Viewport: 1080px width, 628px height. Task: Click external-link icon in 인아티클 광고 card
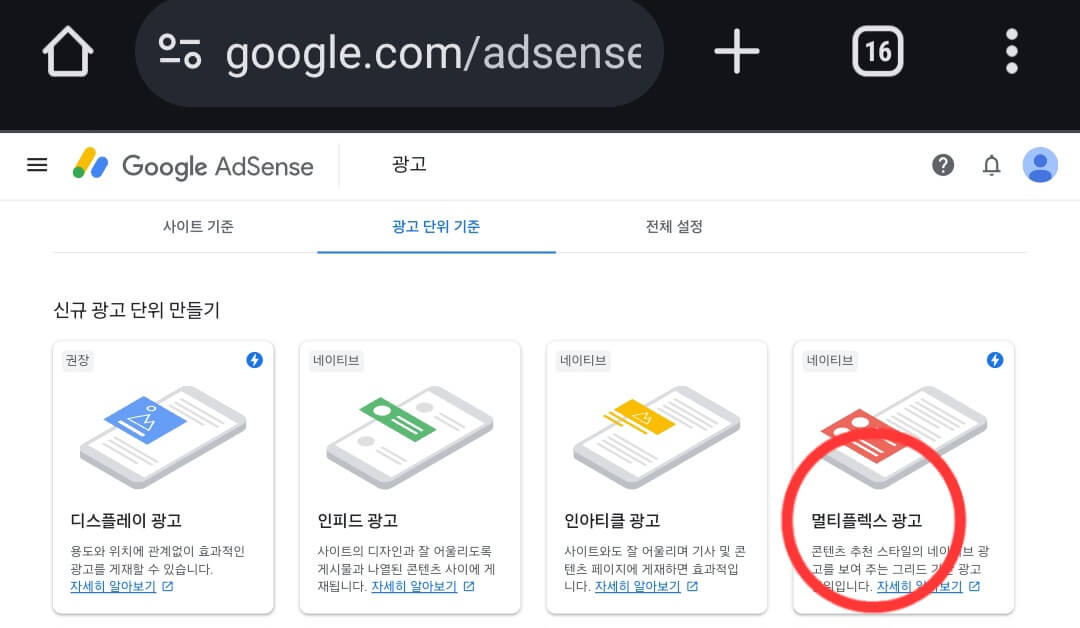(692, 587)
